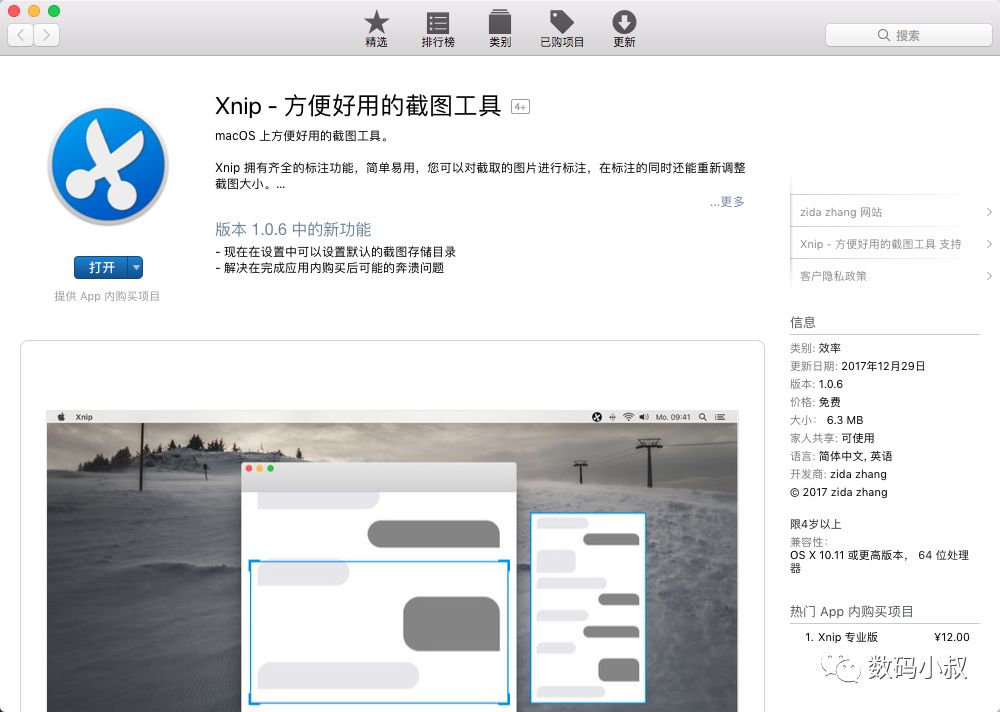Click 提供 App 内购买项目 label
Viewport: 1000px width, 712px height.
point(107,296)
